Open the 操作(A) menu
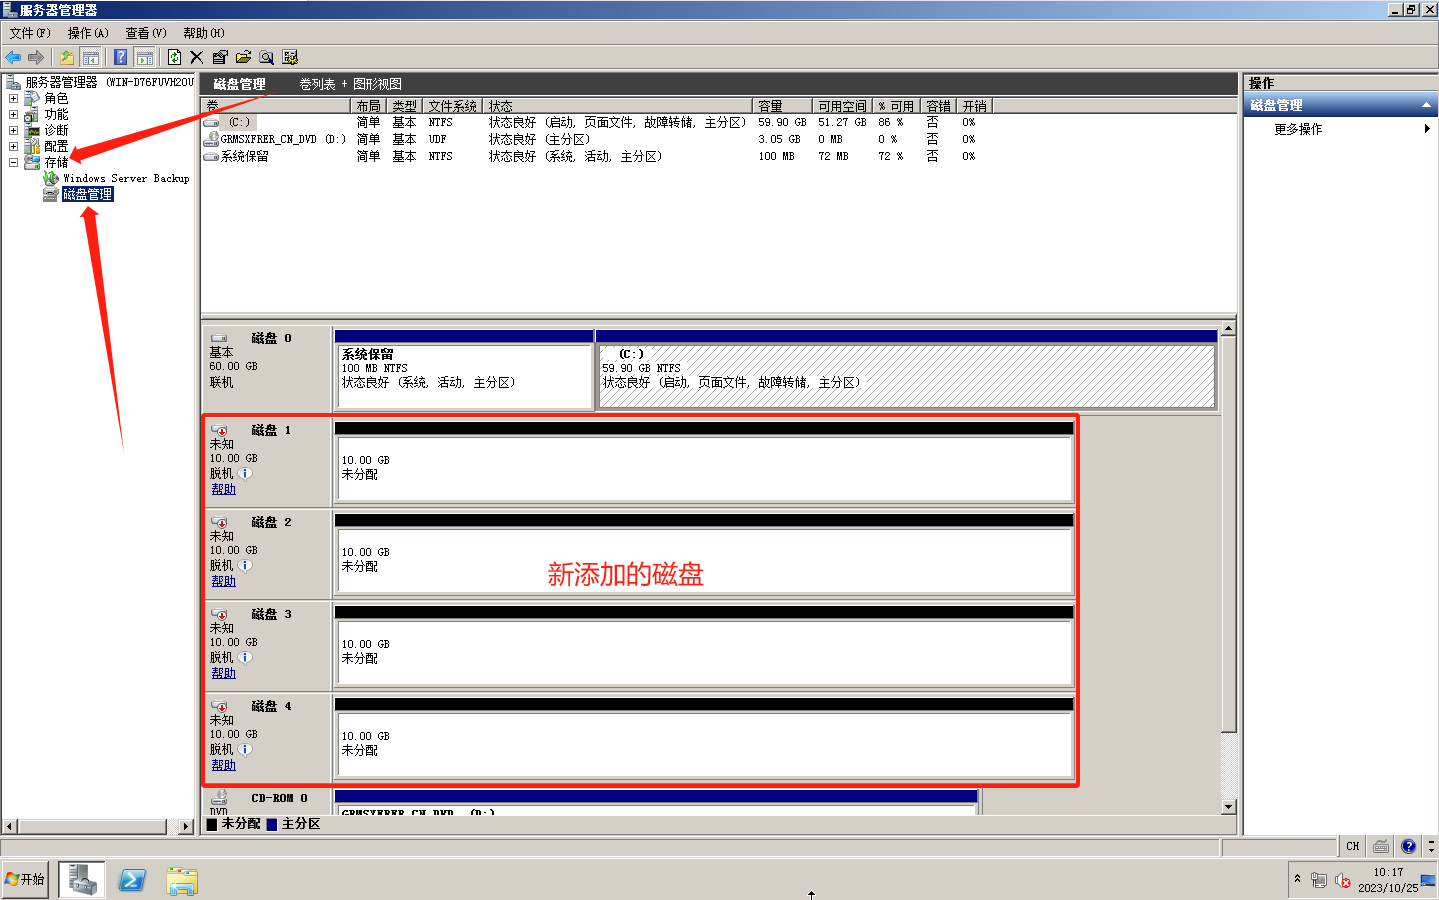1439x900 pixels. point(88,33)
